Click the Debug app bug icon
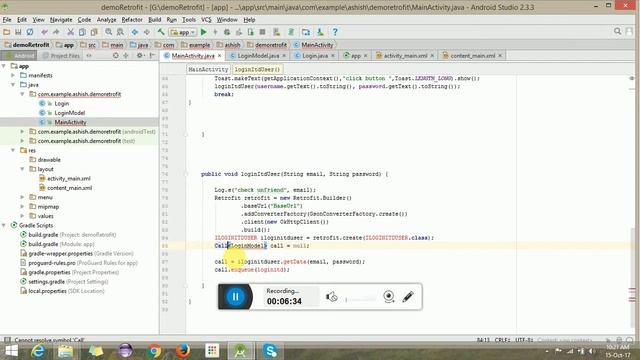 click(227, 32)
